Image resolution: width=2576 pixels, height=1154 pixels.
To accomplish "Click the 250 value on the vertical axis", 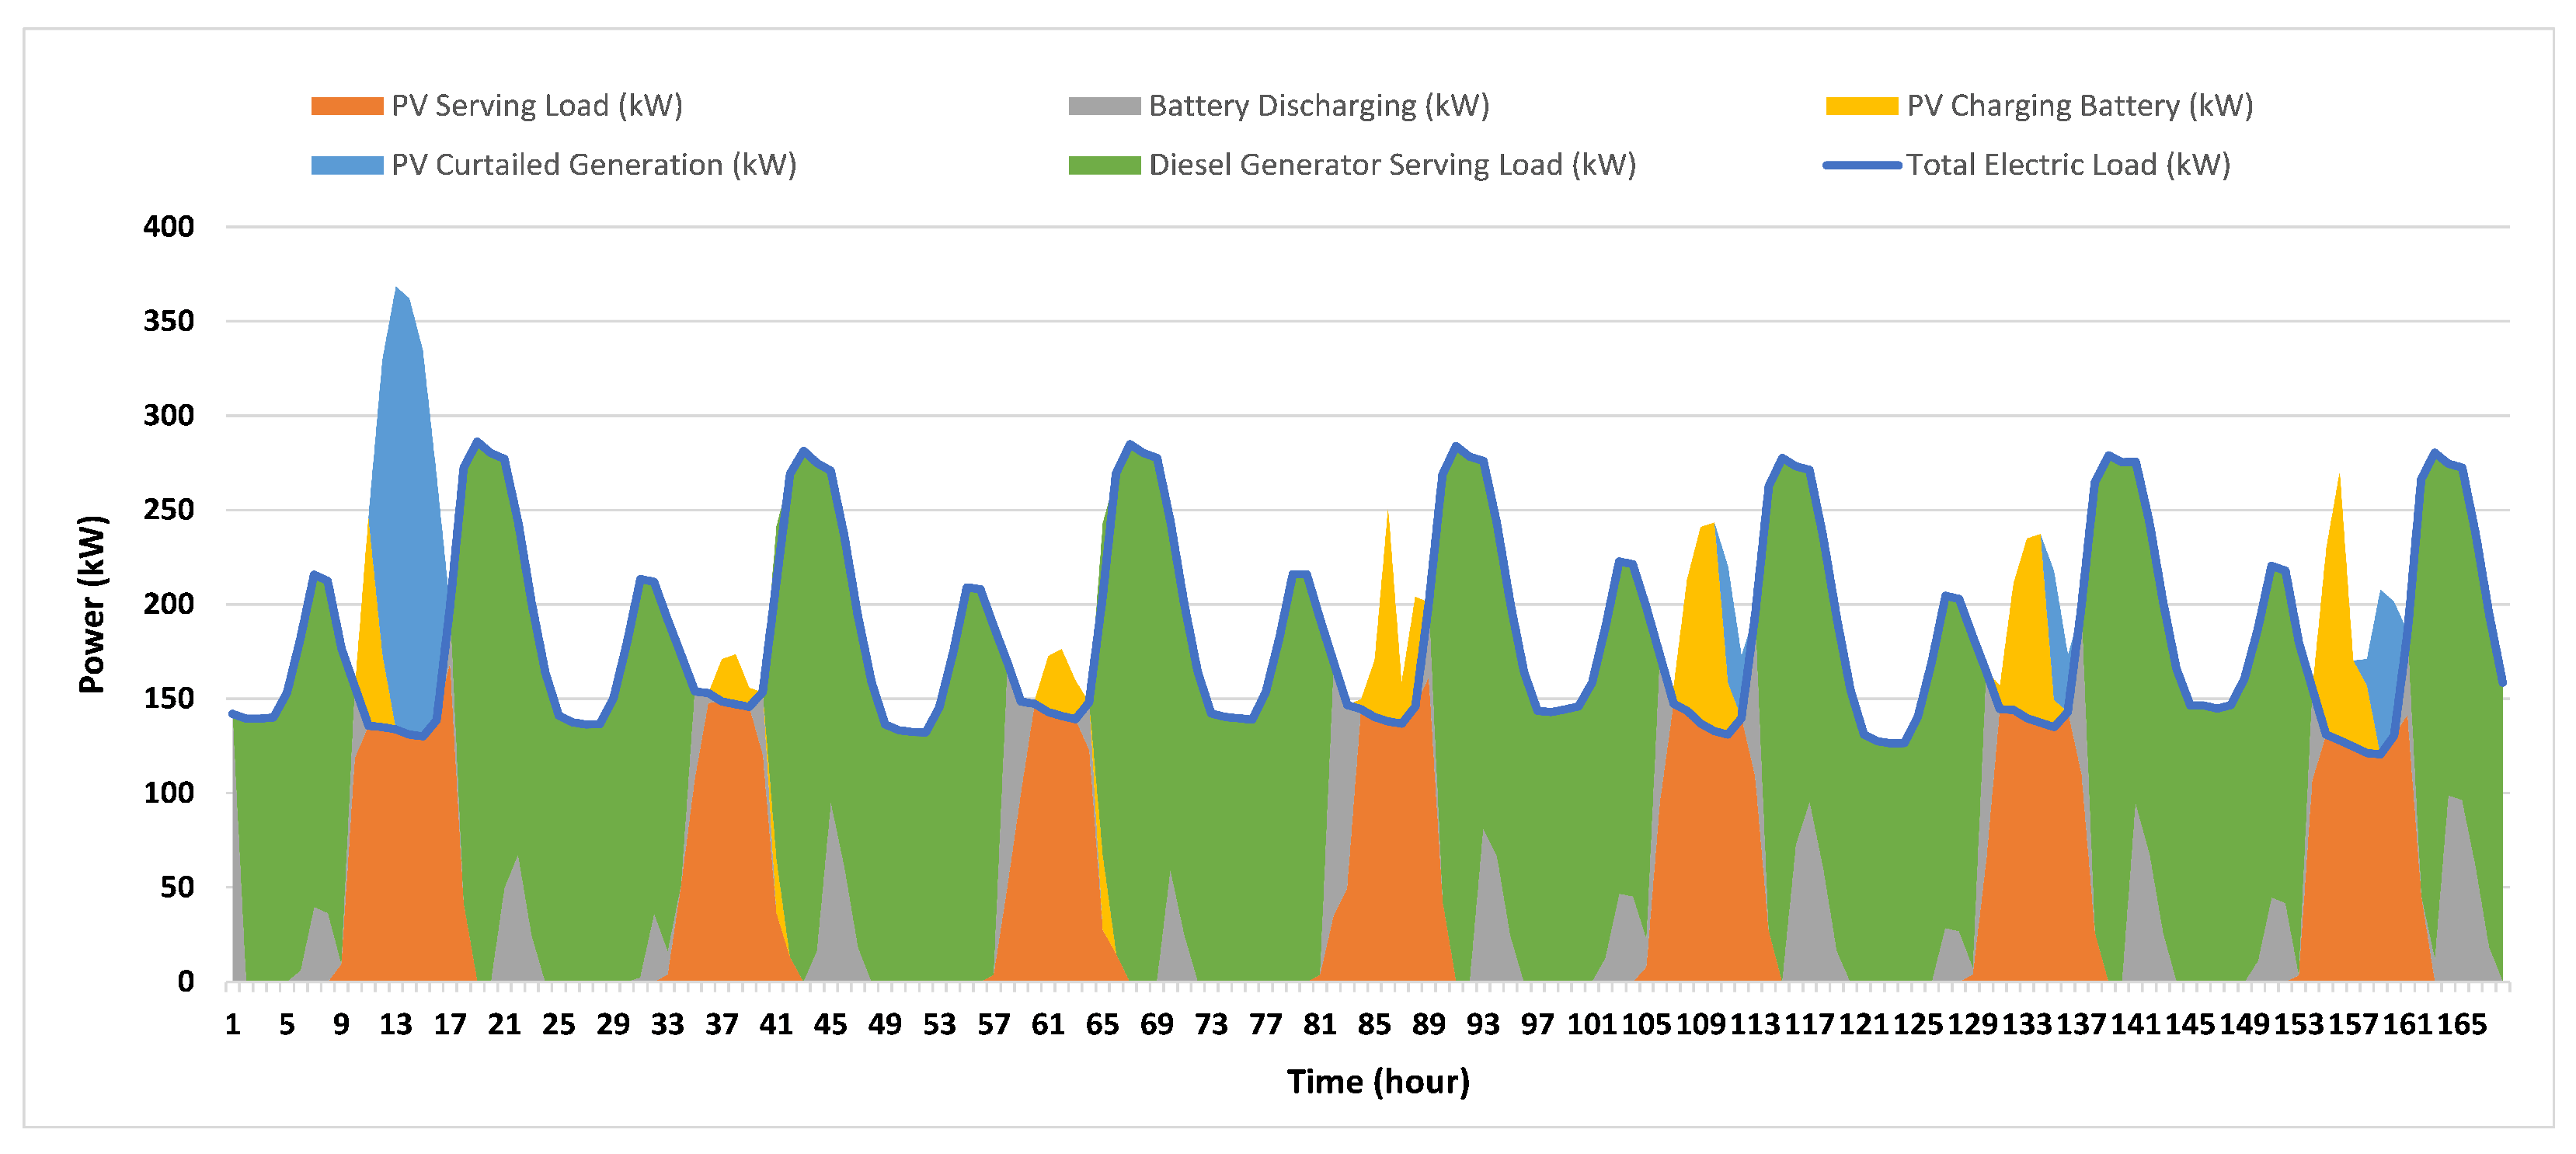I will click(x=168, y=510).
